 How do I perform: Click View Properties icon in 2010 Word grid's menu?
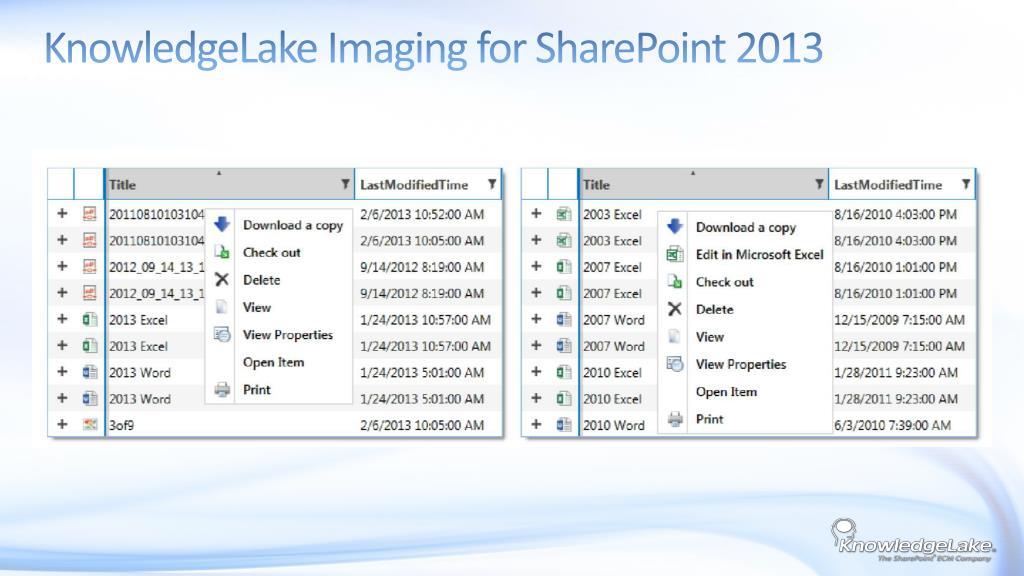(x=675, y=364)
